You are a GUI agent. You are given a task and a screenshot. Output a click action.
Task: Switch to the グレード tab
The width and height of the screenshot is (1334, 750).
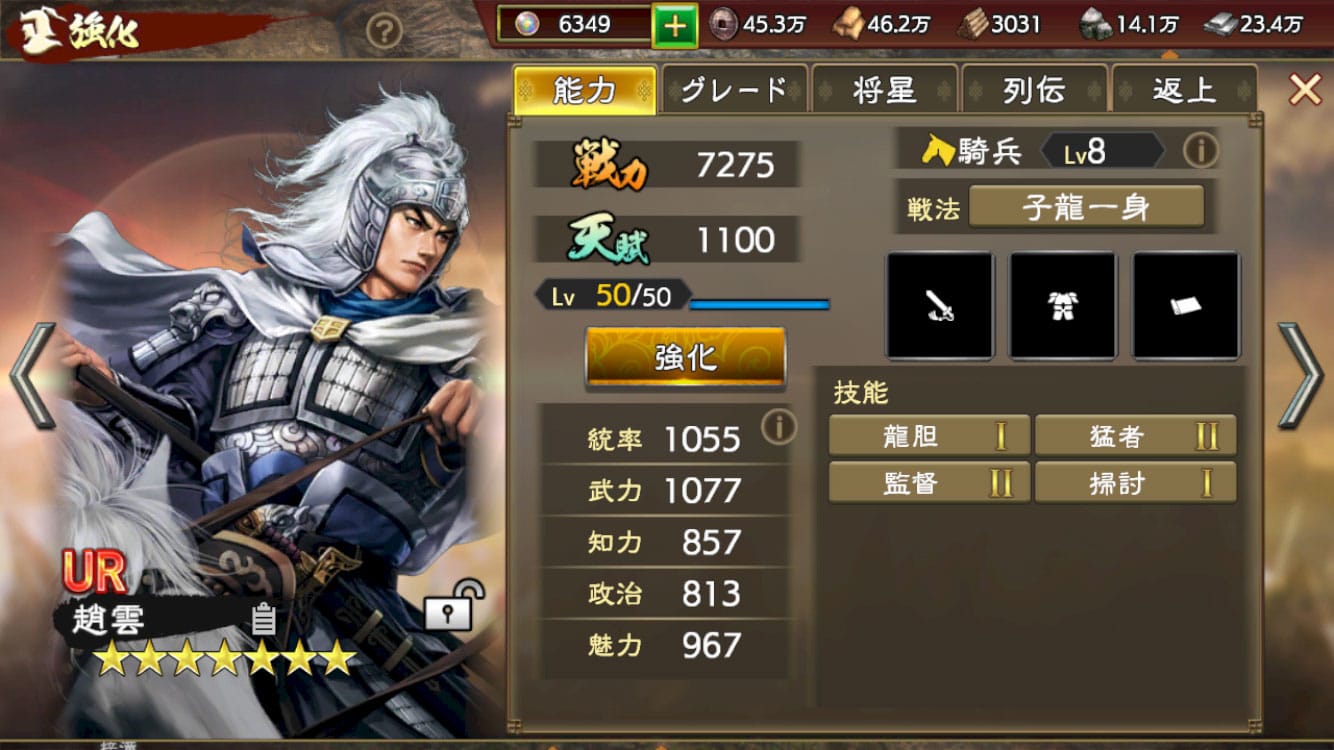pyautogui.click(x=734, y=90)
